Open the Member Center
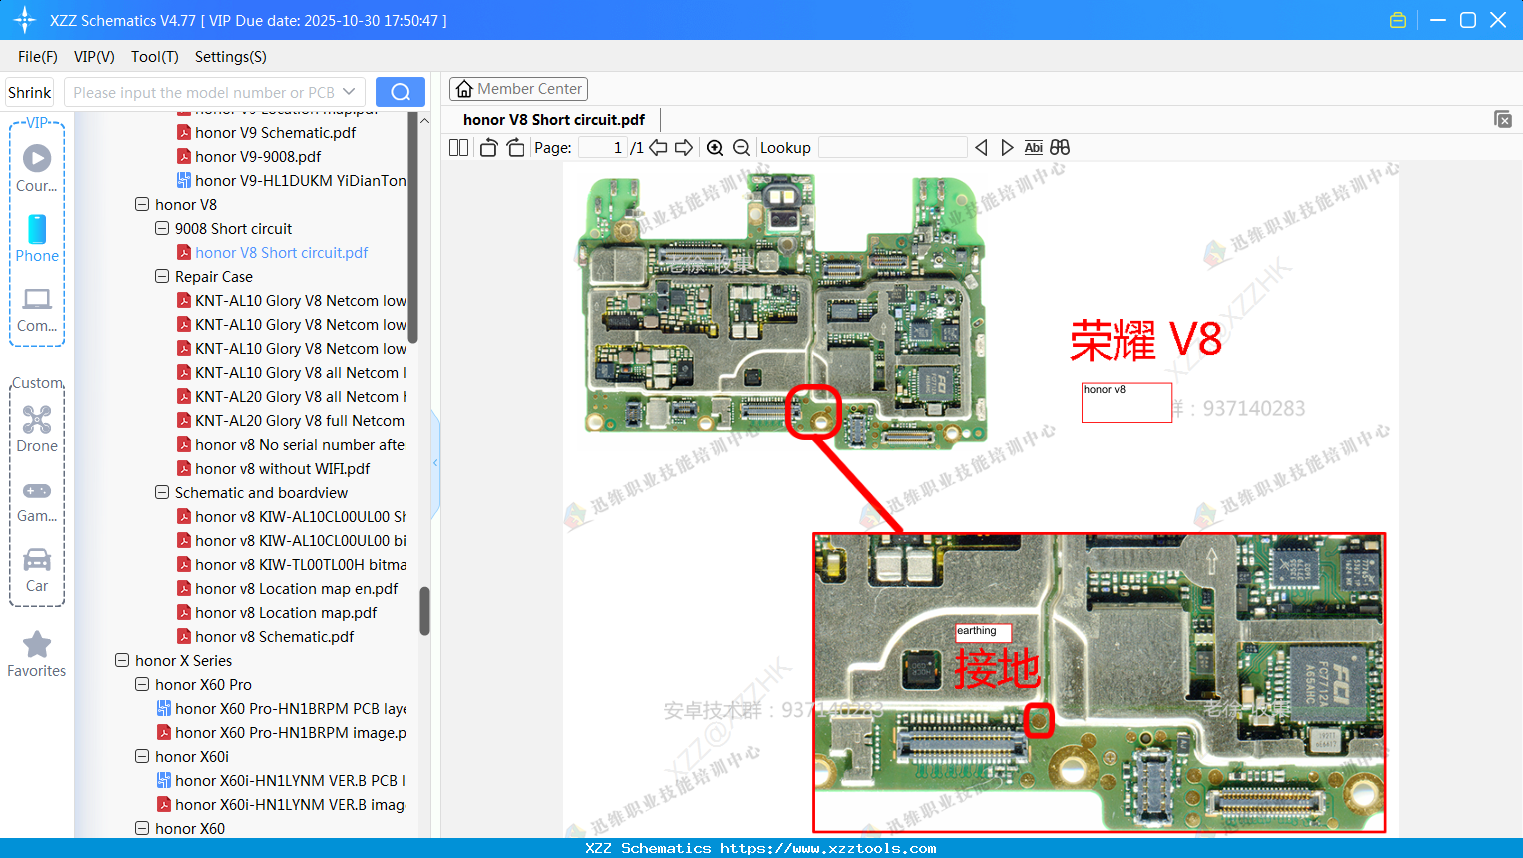1523x858 pixels. pyautogui.click(x=518, y=89)
